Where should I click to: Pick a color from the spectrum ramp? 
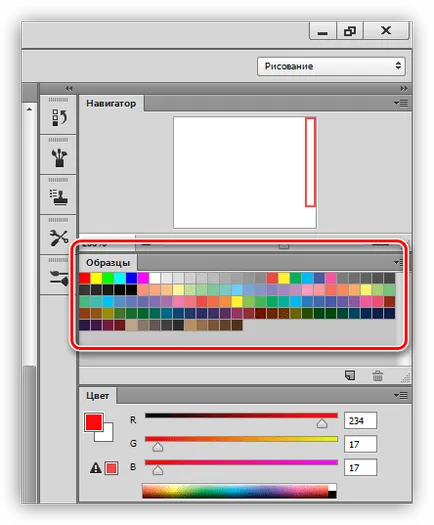[235, 491]
